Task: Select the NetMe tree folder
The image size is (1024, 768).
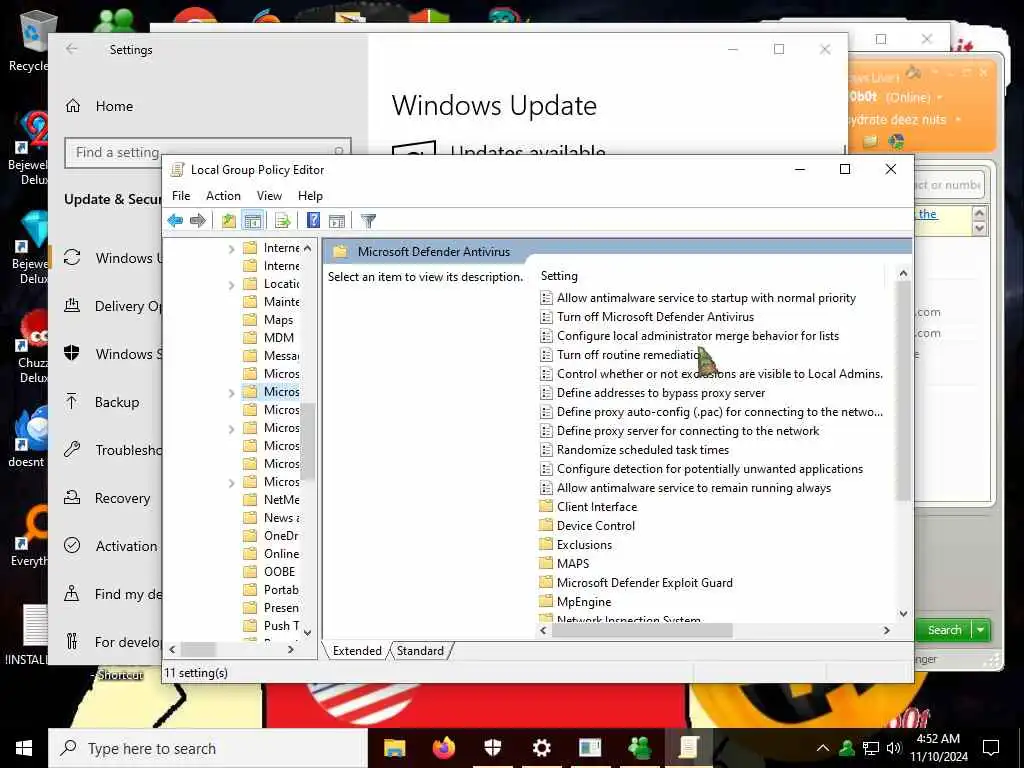Action: pos(281,500)
